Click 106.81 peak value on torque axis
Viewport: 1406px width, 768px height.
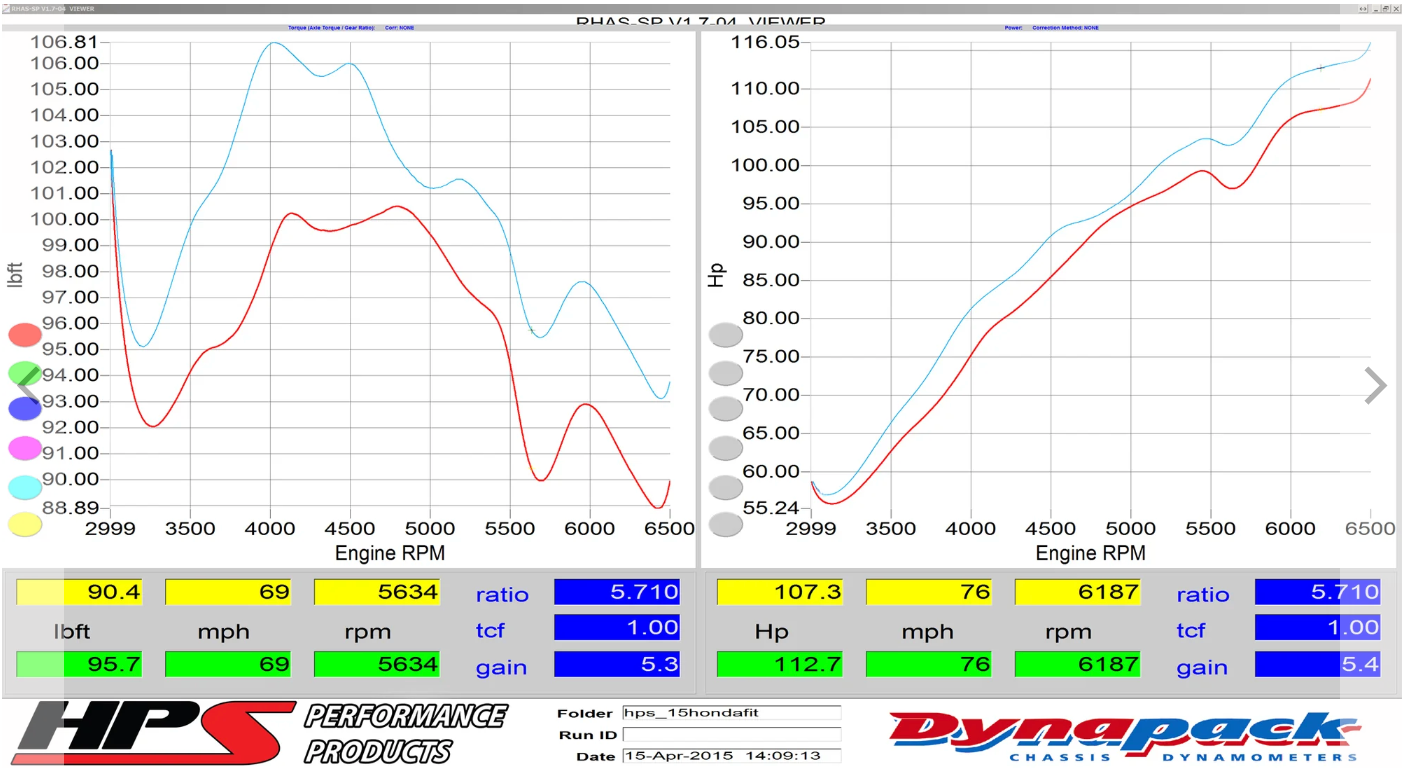[x=64, y=42]
